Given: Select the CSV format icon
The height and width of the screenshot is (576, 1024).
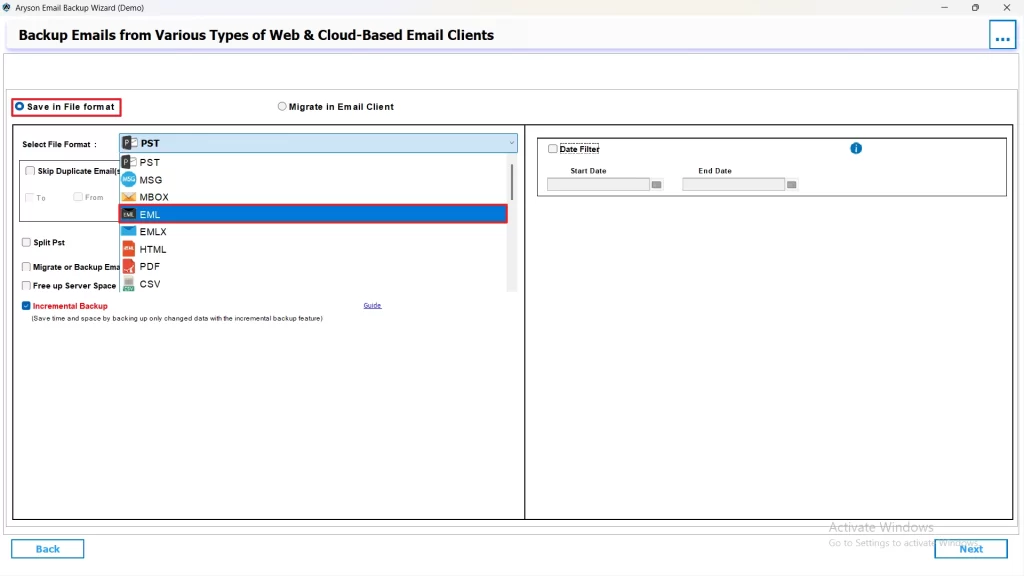Looking at the screenshot, I should pyautogui.click(x=129, y=284).
